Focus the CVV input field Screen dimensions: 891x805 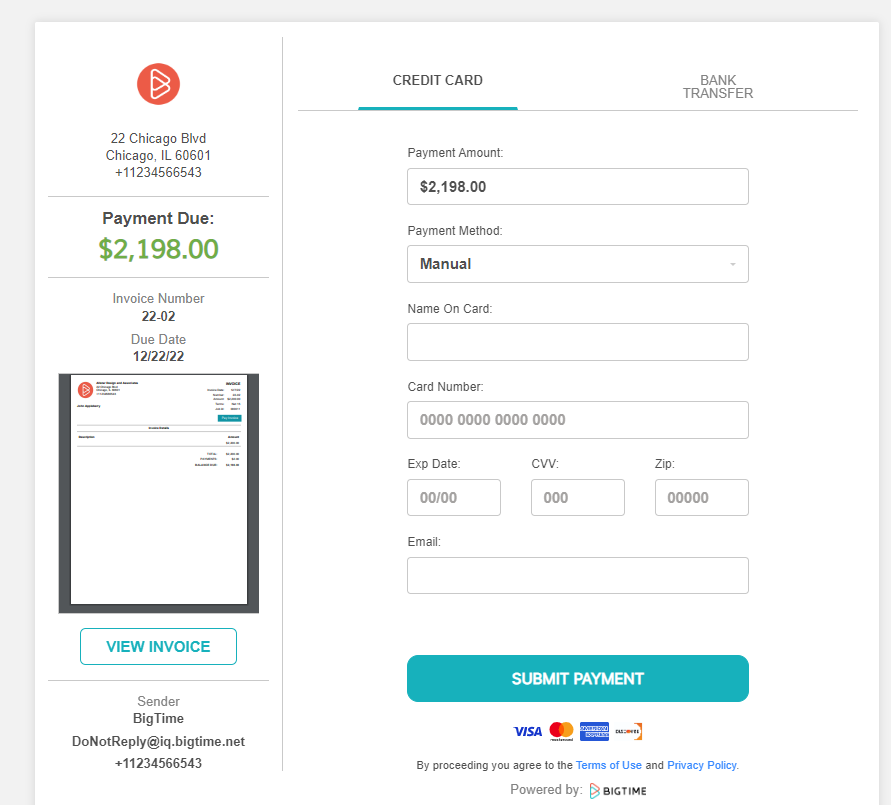click(578, 498)
